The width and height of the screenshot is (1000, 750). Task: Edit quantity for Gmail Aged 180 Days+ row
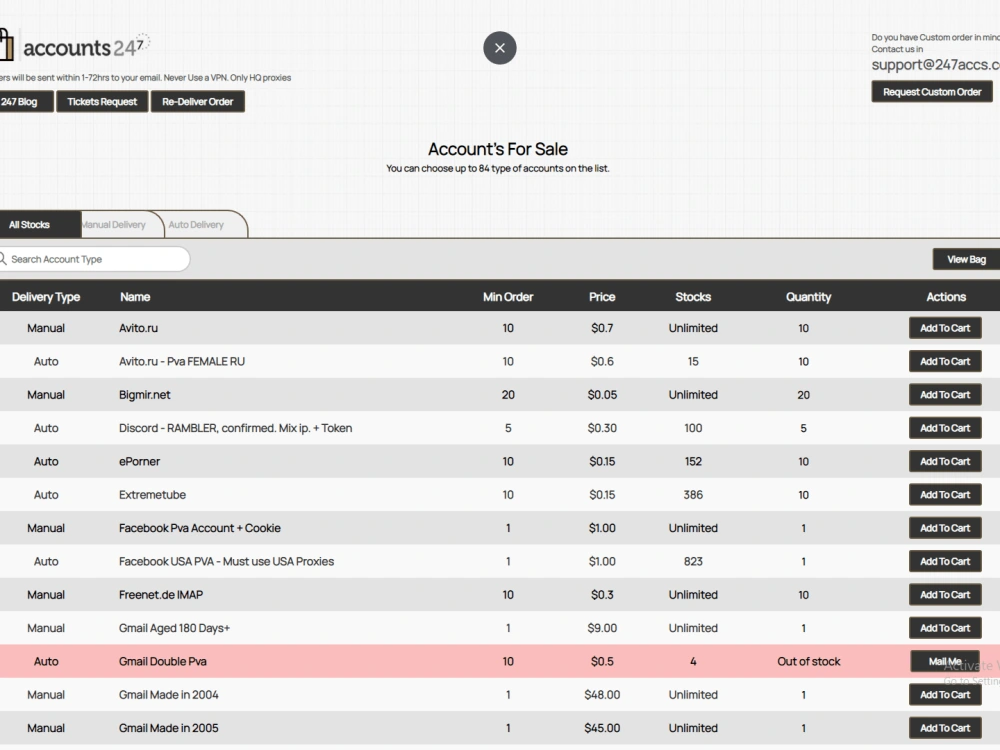click(x=804, y=628)
